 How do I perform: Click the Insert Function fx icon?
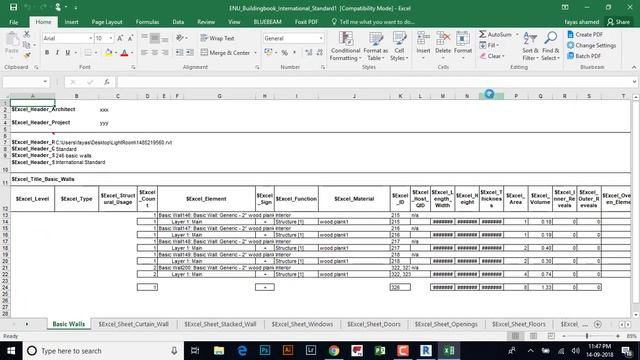click(x=107, y=82)
